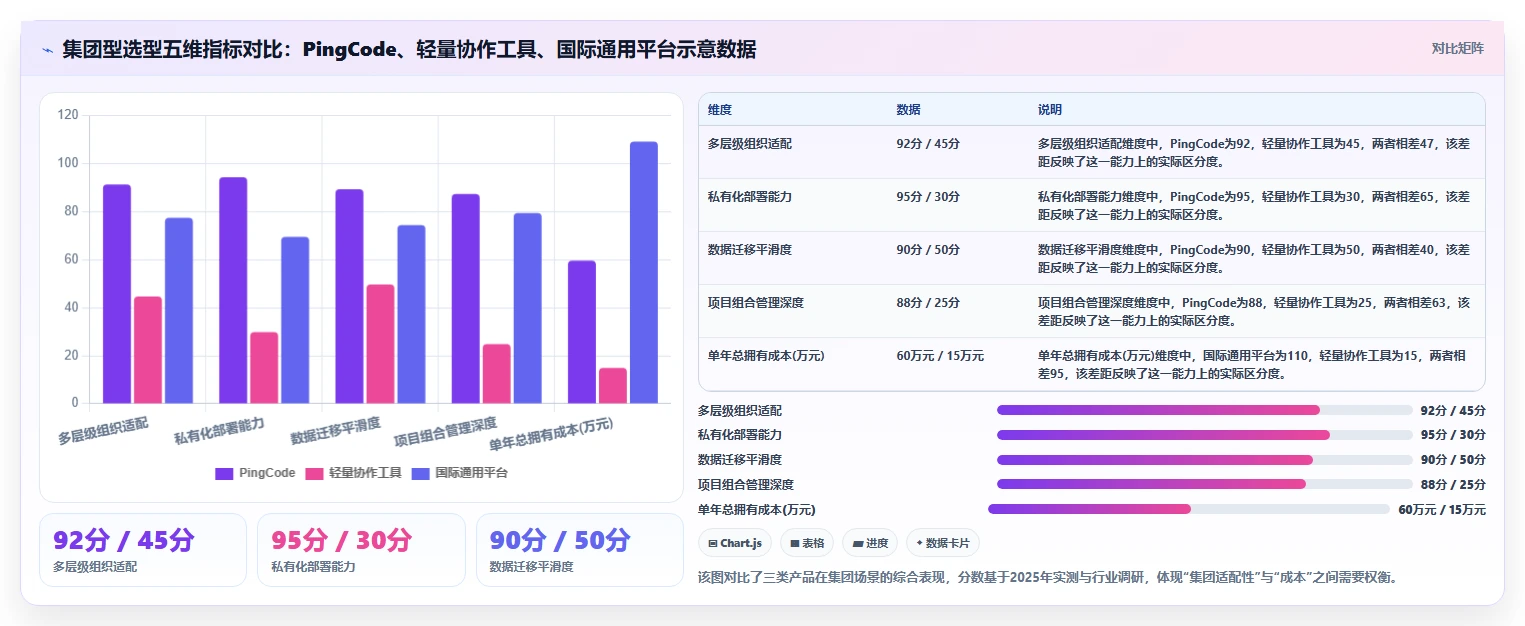
Task: Click the footer note beginning 该图对比了三类产品
Action: [x=1047, y=577]
